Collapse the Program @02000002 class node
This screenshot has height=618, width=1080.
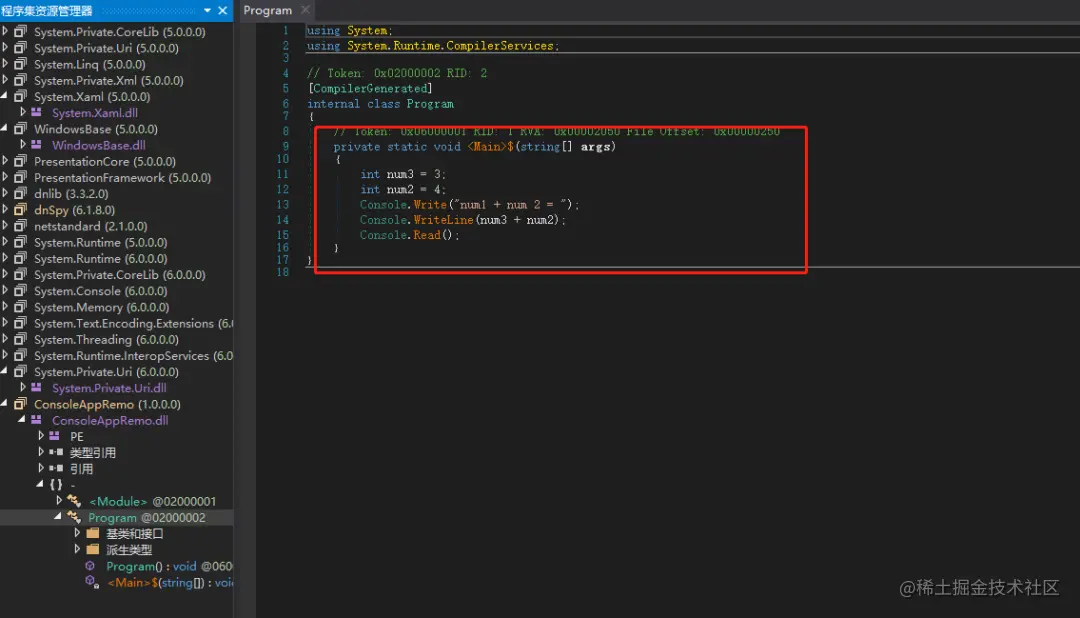(x=59, y=517)
